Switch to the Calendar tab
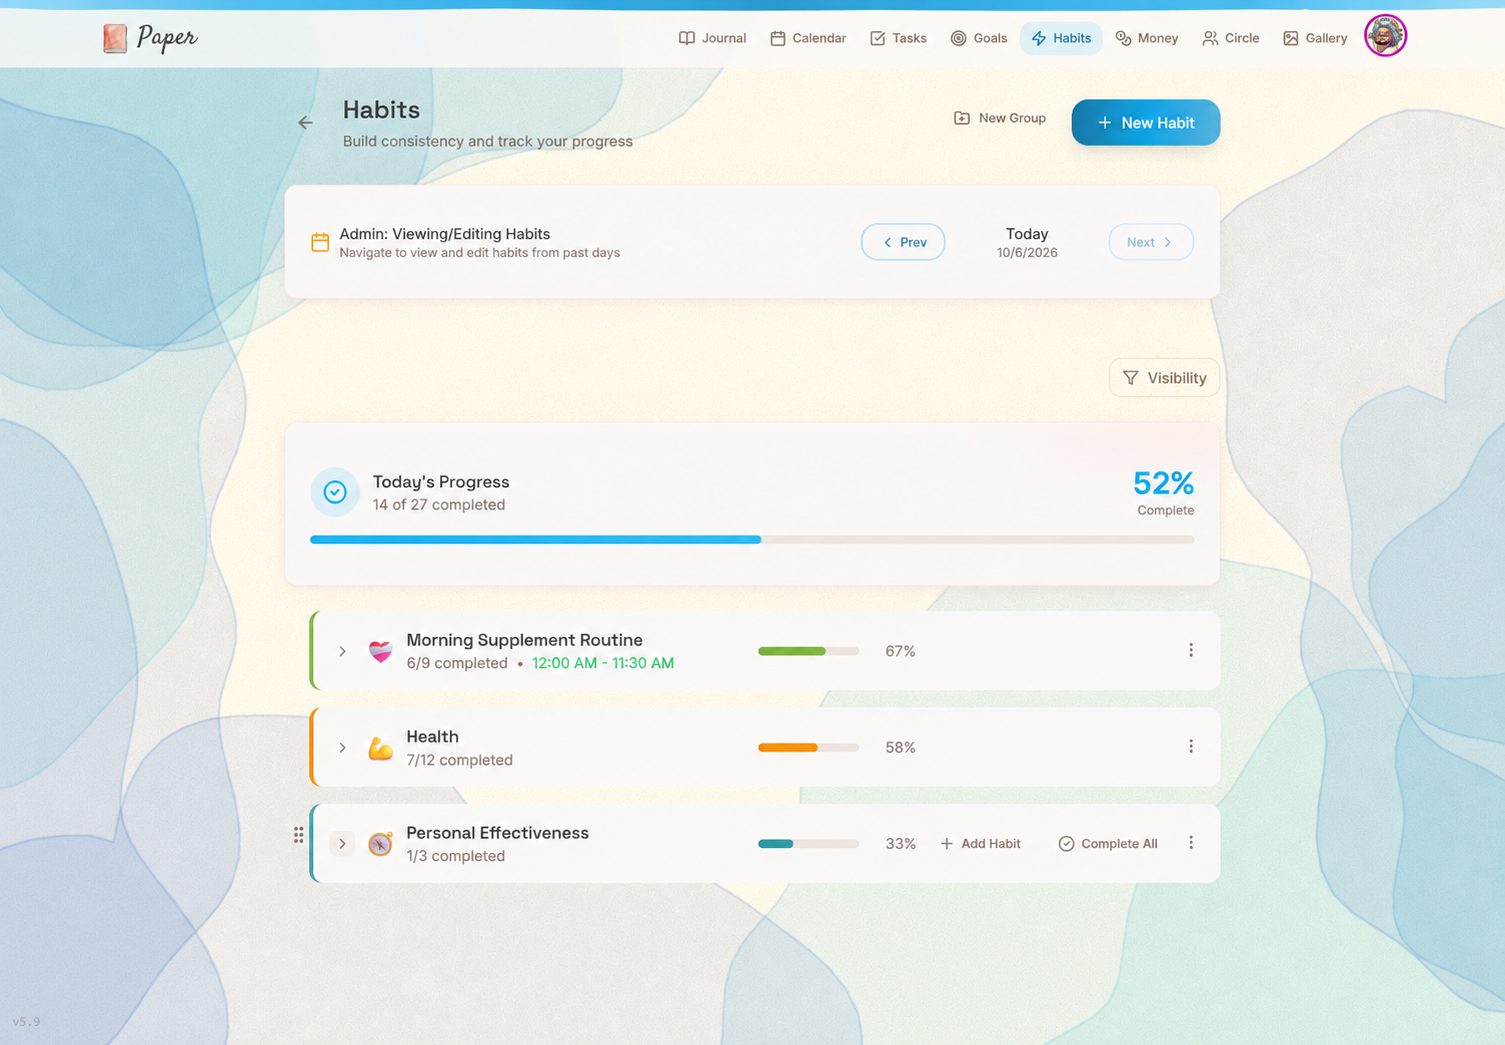Viewport: 1505px width, 1045px height. click(808, 38)
